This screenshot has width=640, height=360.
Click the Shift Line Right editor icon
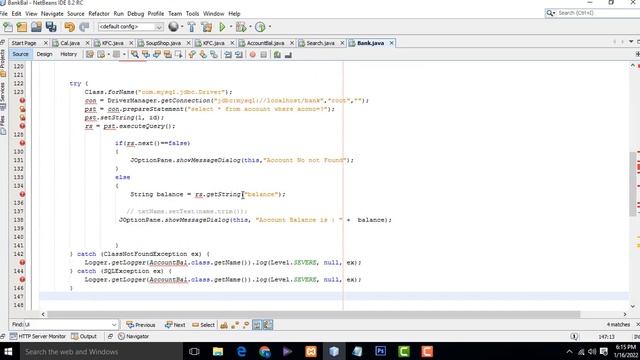239,54
